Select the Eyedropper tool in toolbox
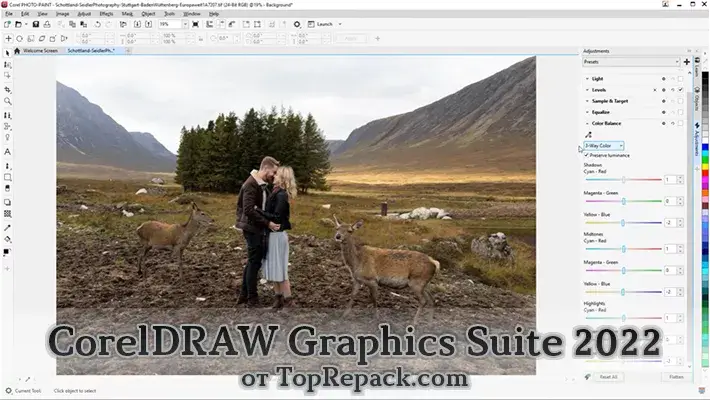 click(x=7, y=228)
